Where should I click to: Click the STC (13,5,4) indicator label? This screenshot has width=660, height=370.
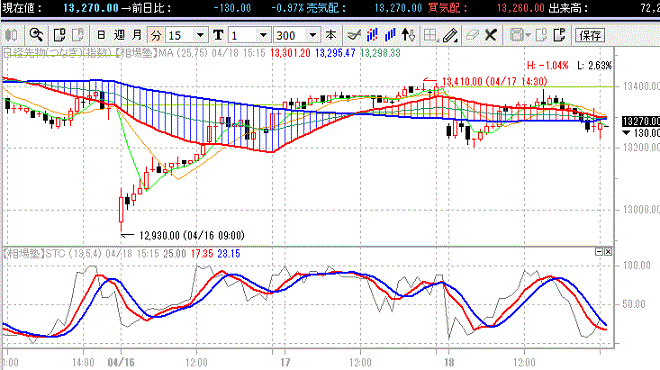(x=73, y=253)
